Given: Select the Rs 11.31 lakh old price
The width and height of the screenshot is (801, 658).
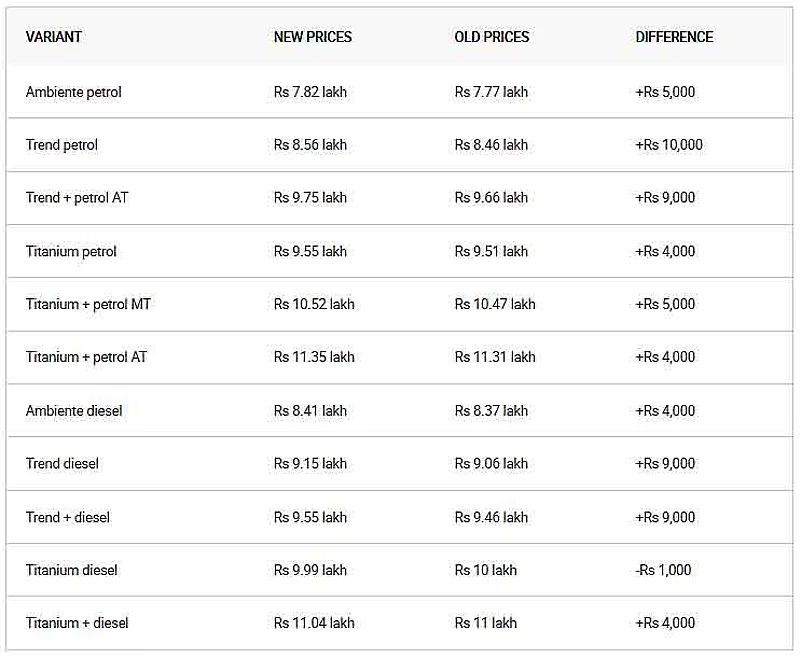Looking at the screenshot, I should (495, 357).
